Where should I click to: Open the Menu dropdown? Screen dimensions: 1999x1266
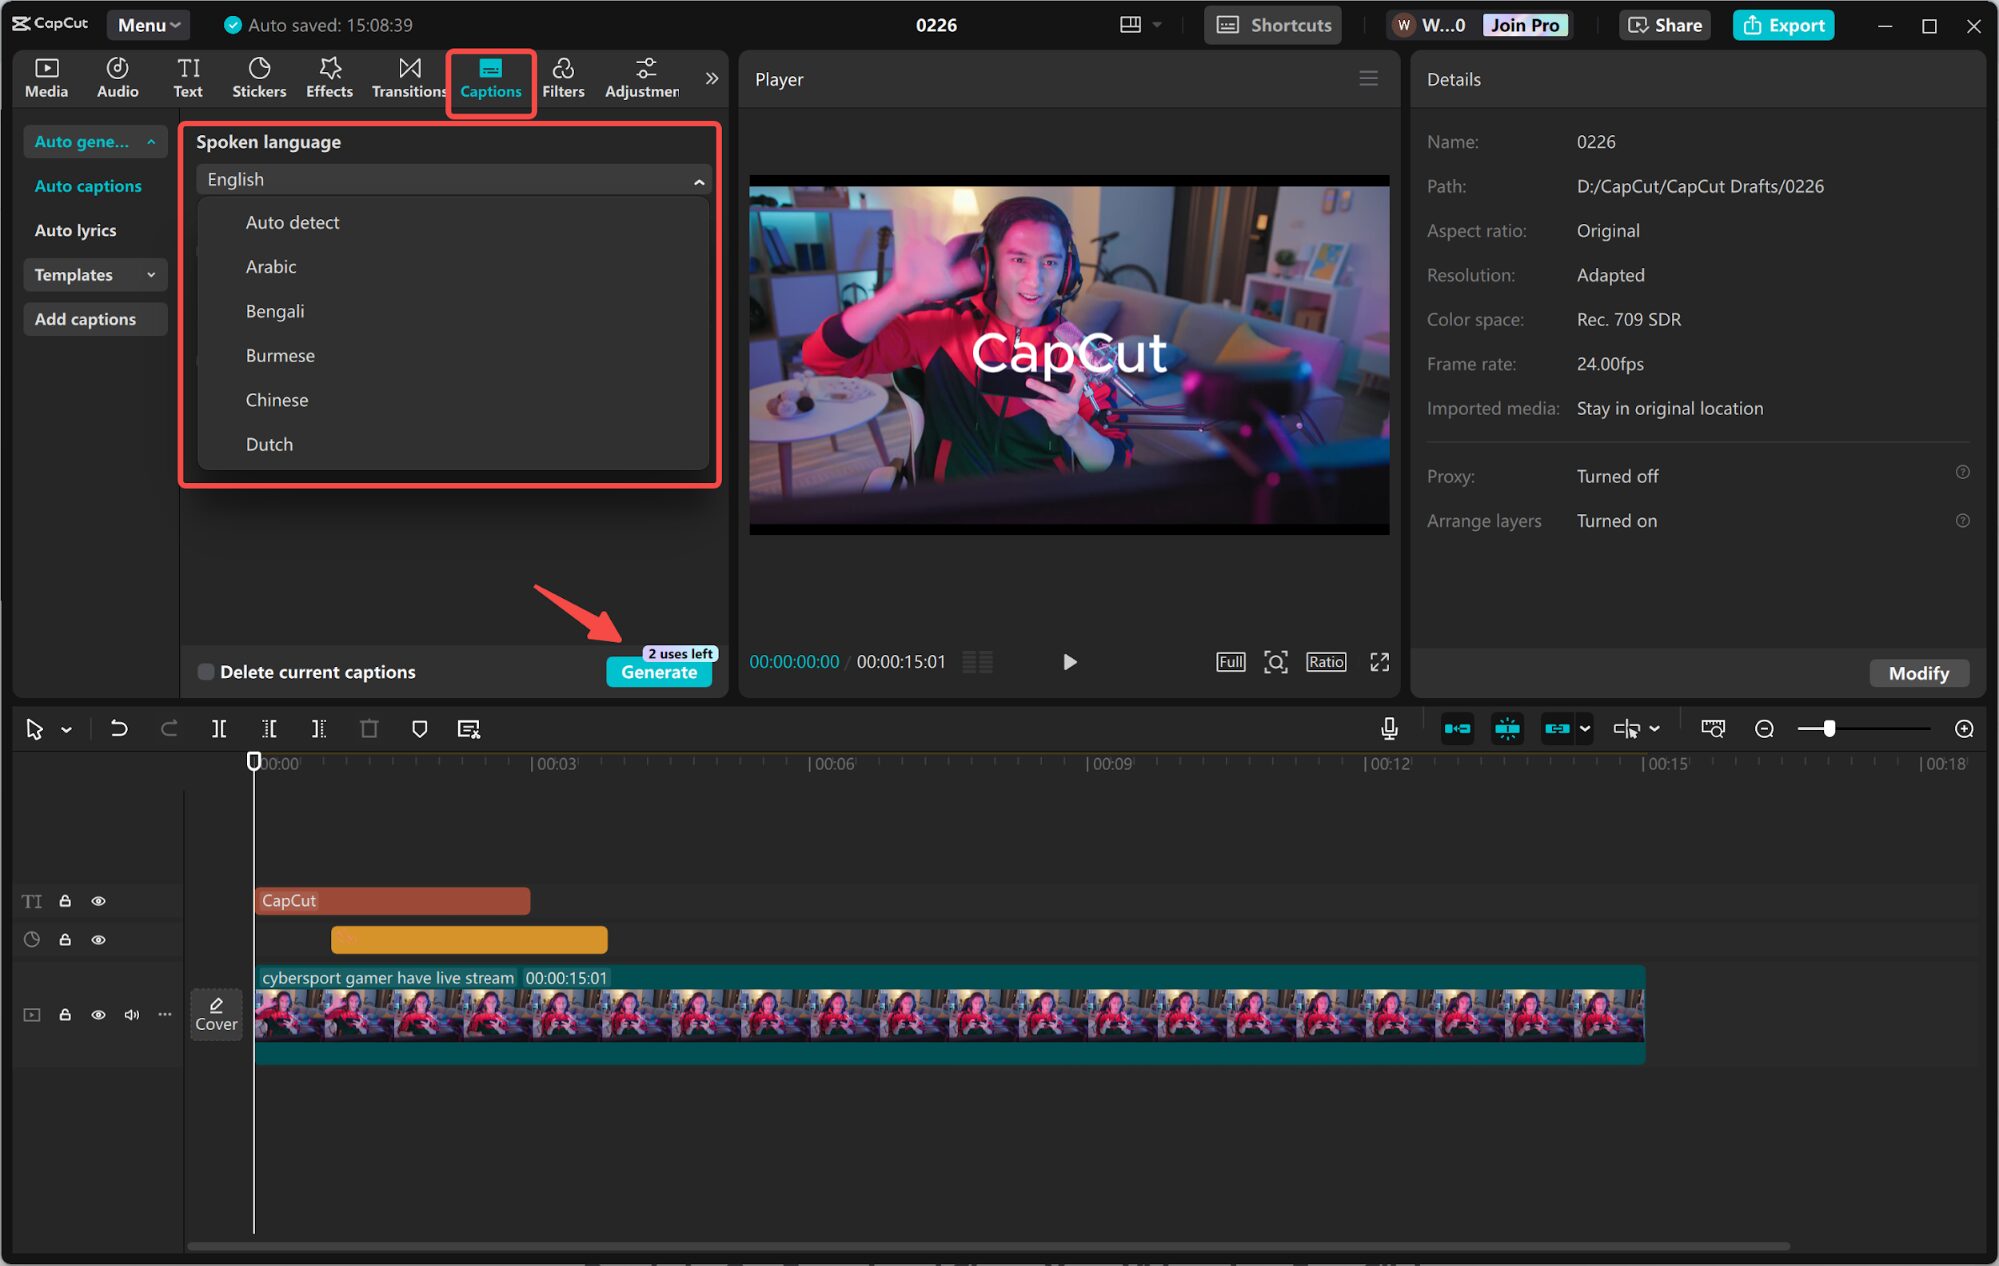(x=148, y=25)
